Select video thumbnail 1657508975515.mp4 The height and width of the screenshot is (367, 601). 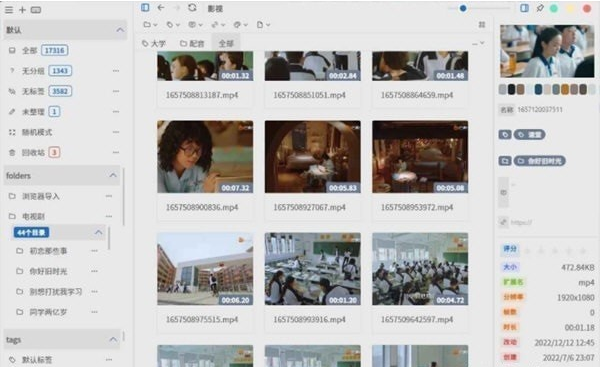point(205,269)
